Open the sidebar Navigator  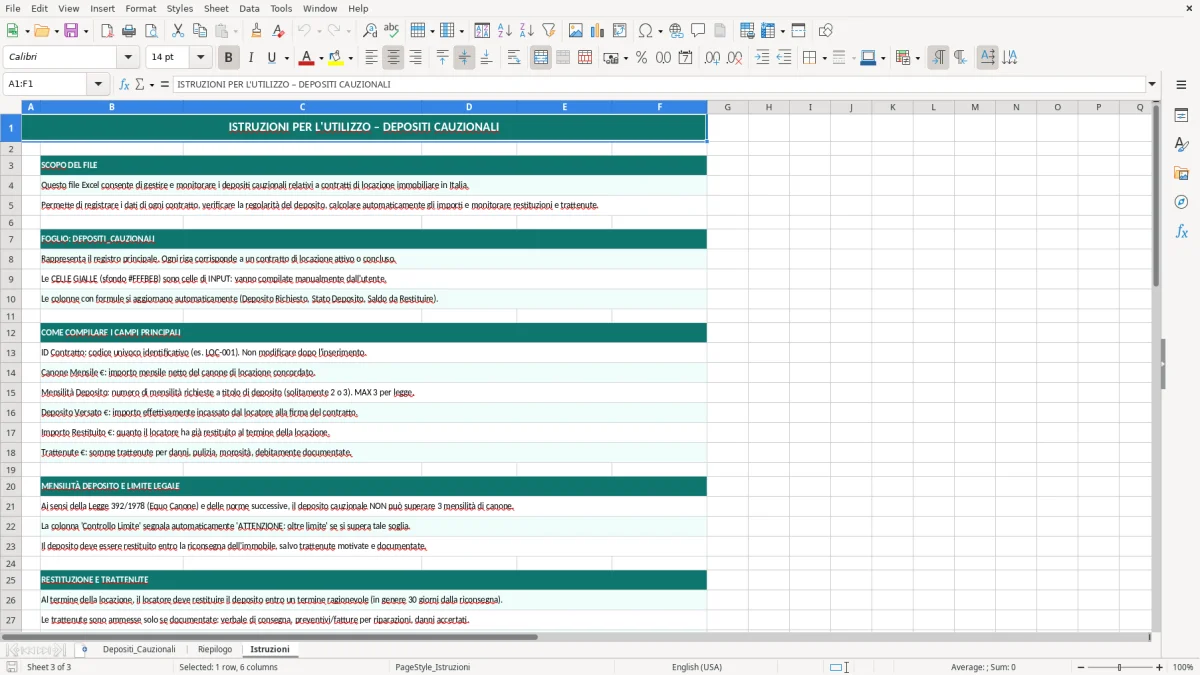pyautogui.click(x=1181, y=202)
